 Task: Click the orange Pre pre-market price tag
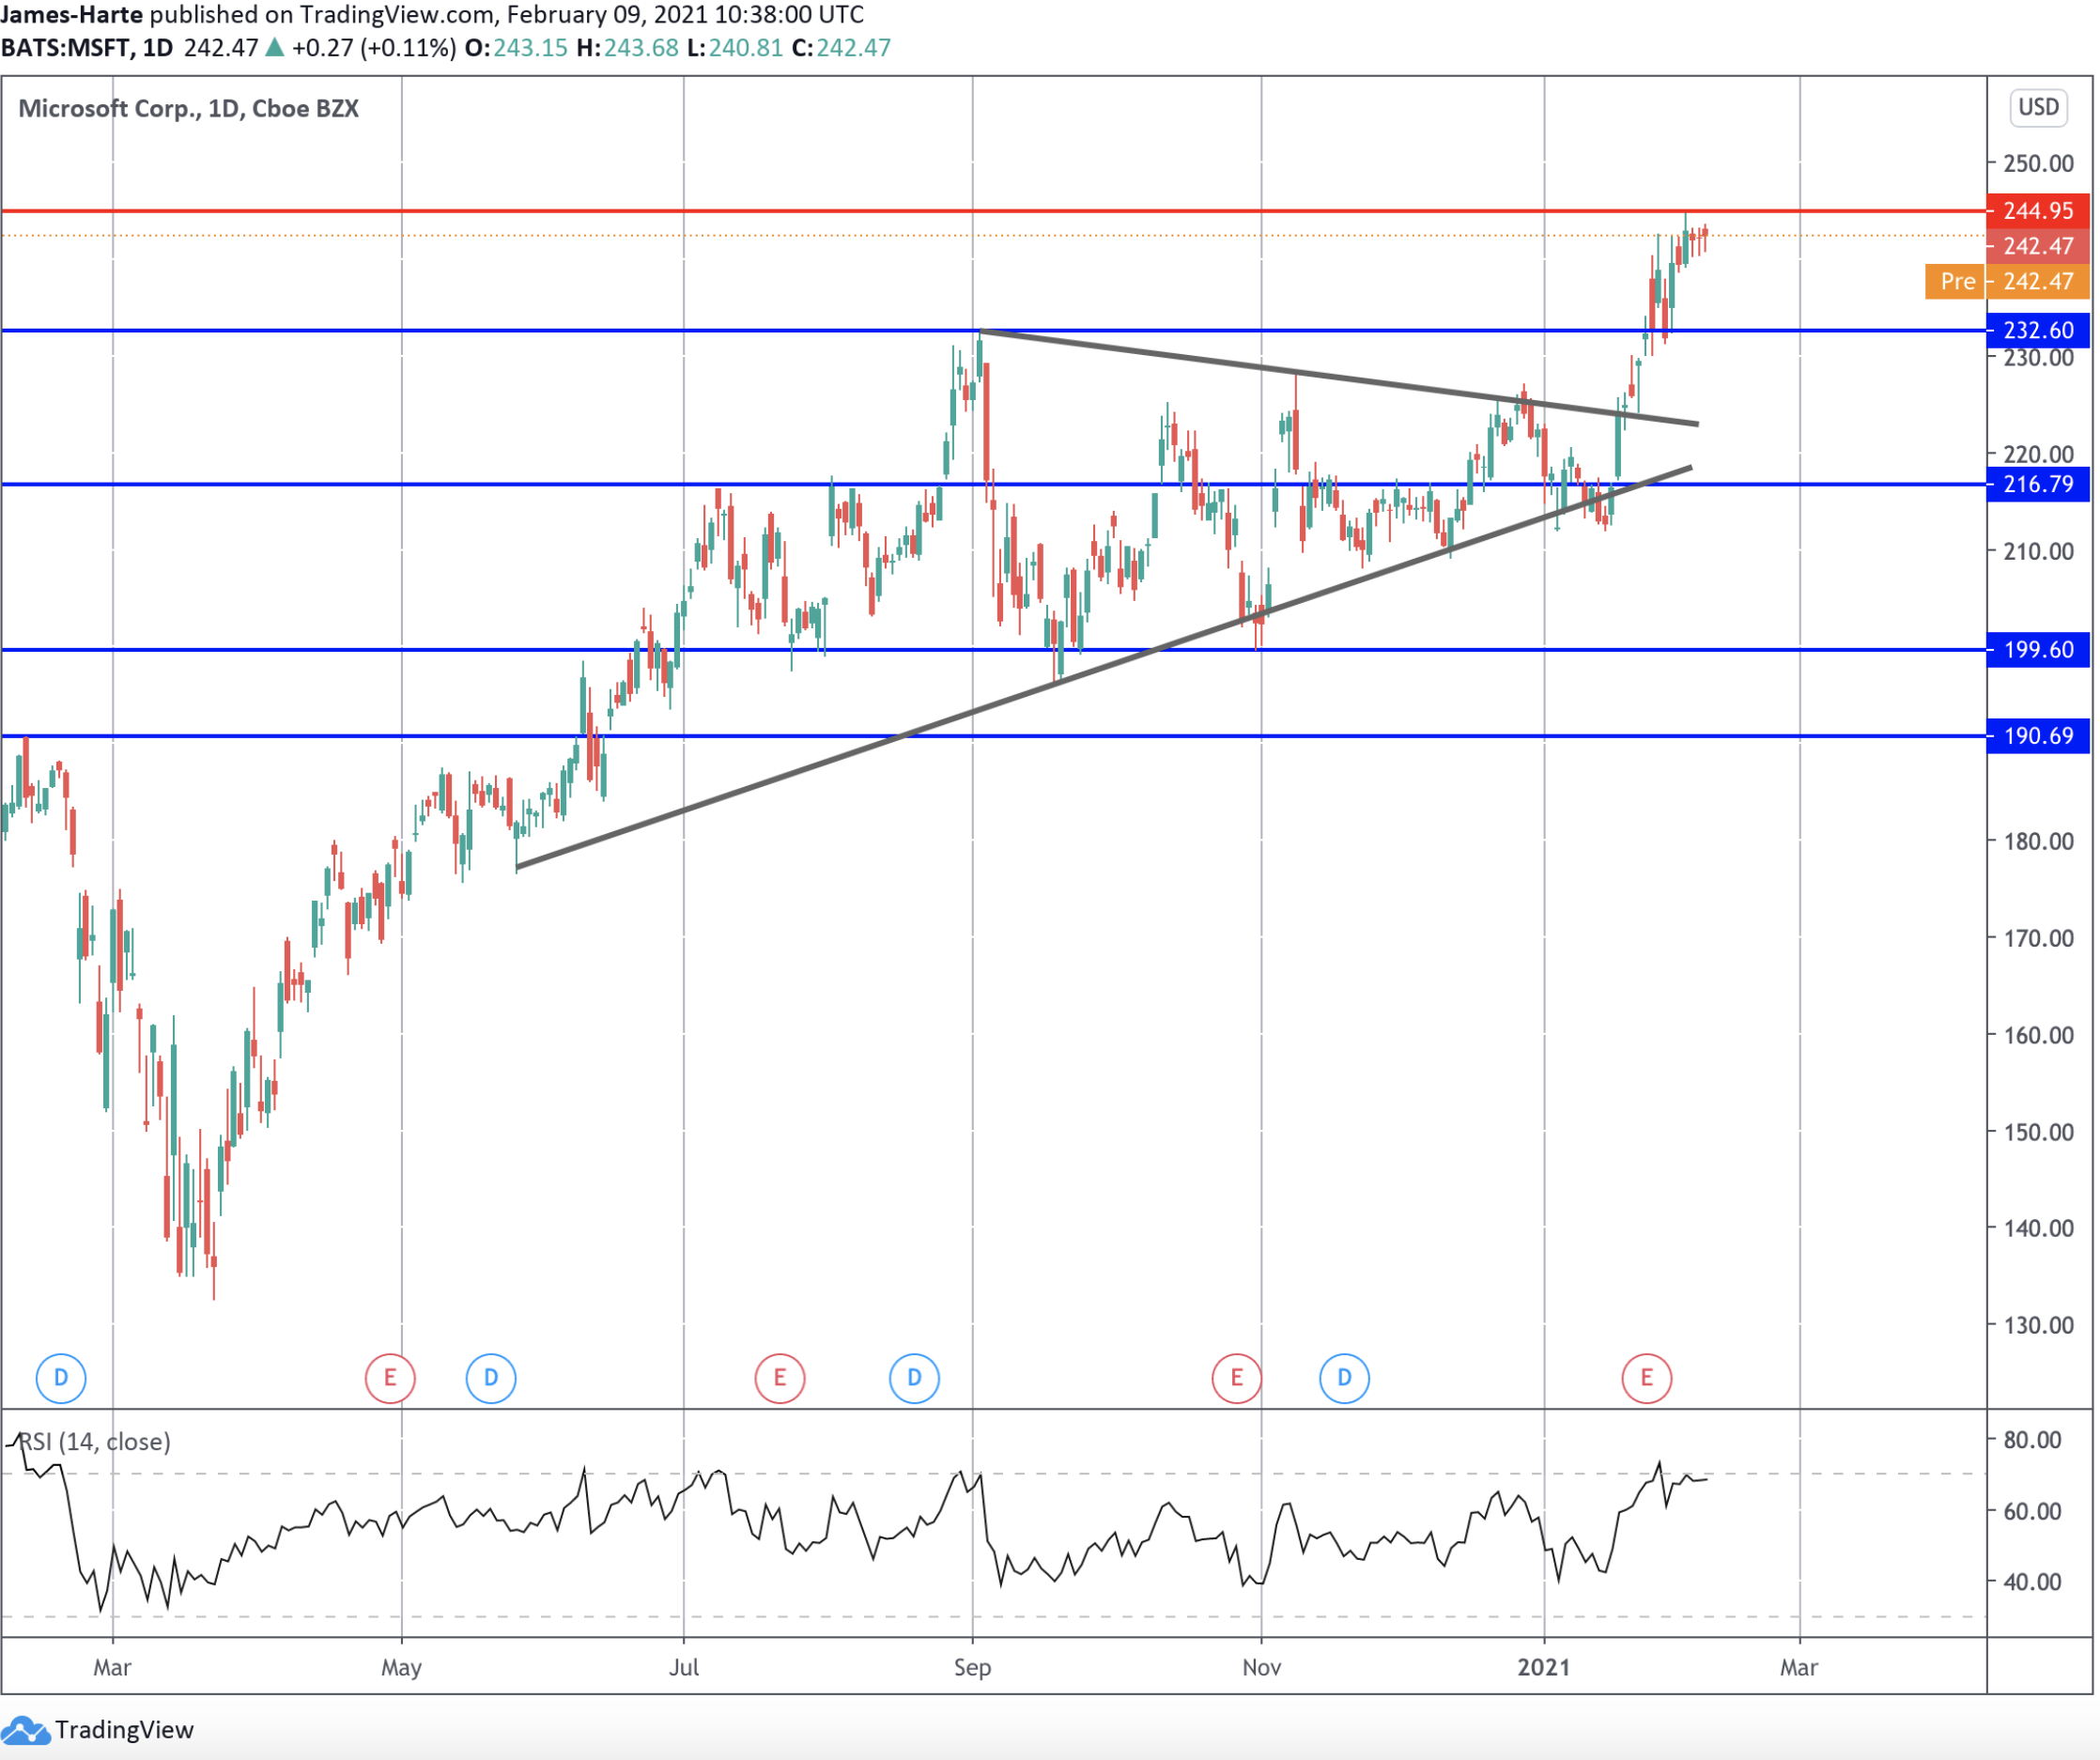tap(1957, 282)
